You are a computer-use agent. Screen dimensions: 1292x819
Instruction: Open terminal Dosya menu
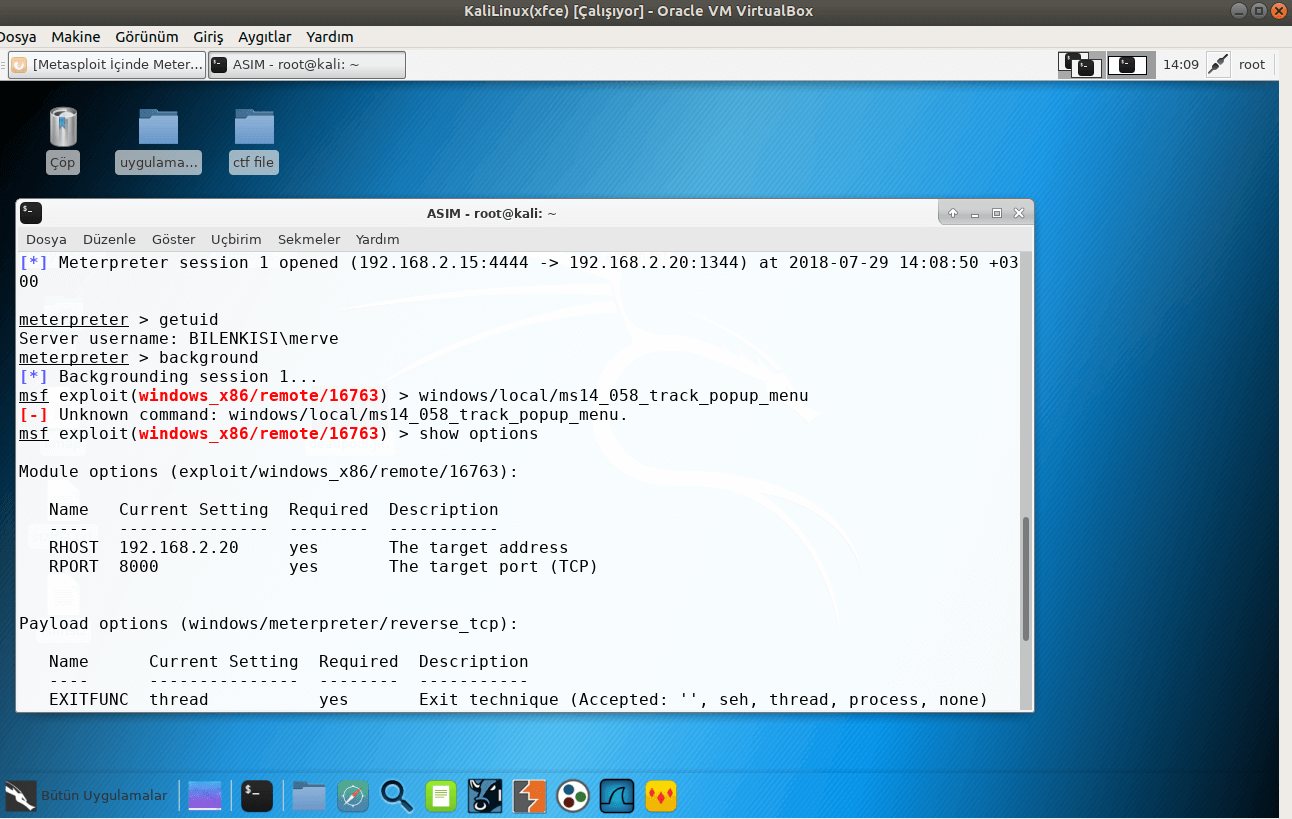[46, 239]
